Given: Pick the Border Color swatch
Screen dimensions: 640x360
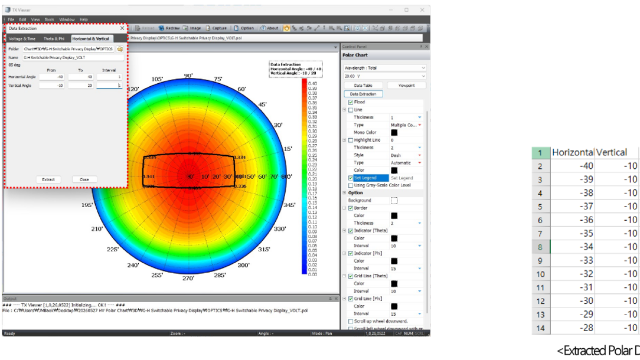Looking at the screenshot, I should (394, 216).
